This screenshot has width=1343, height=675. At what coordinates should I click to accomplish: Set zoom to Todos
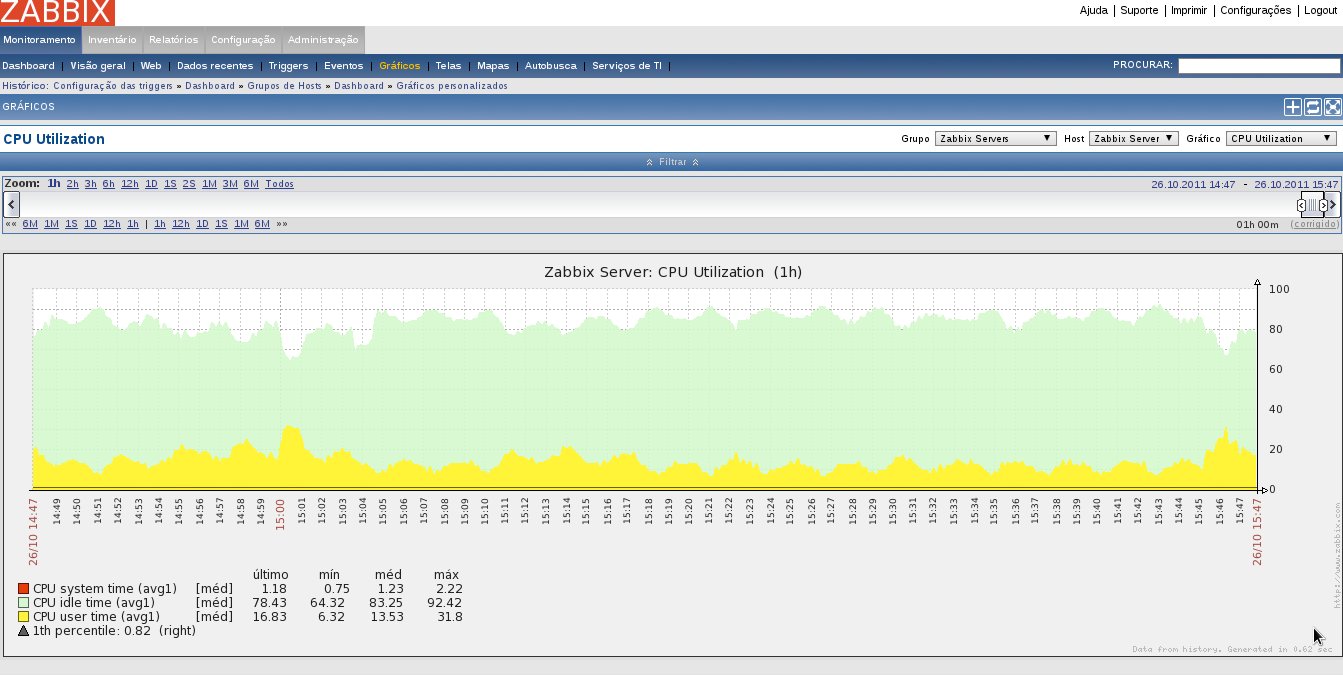279,184
